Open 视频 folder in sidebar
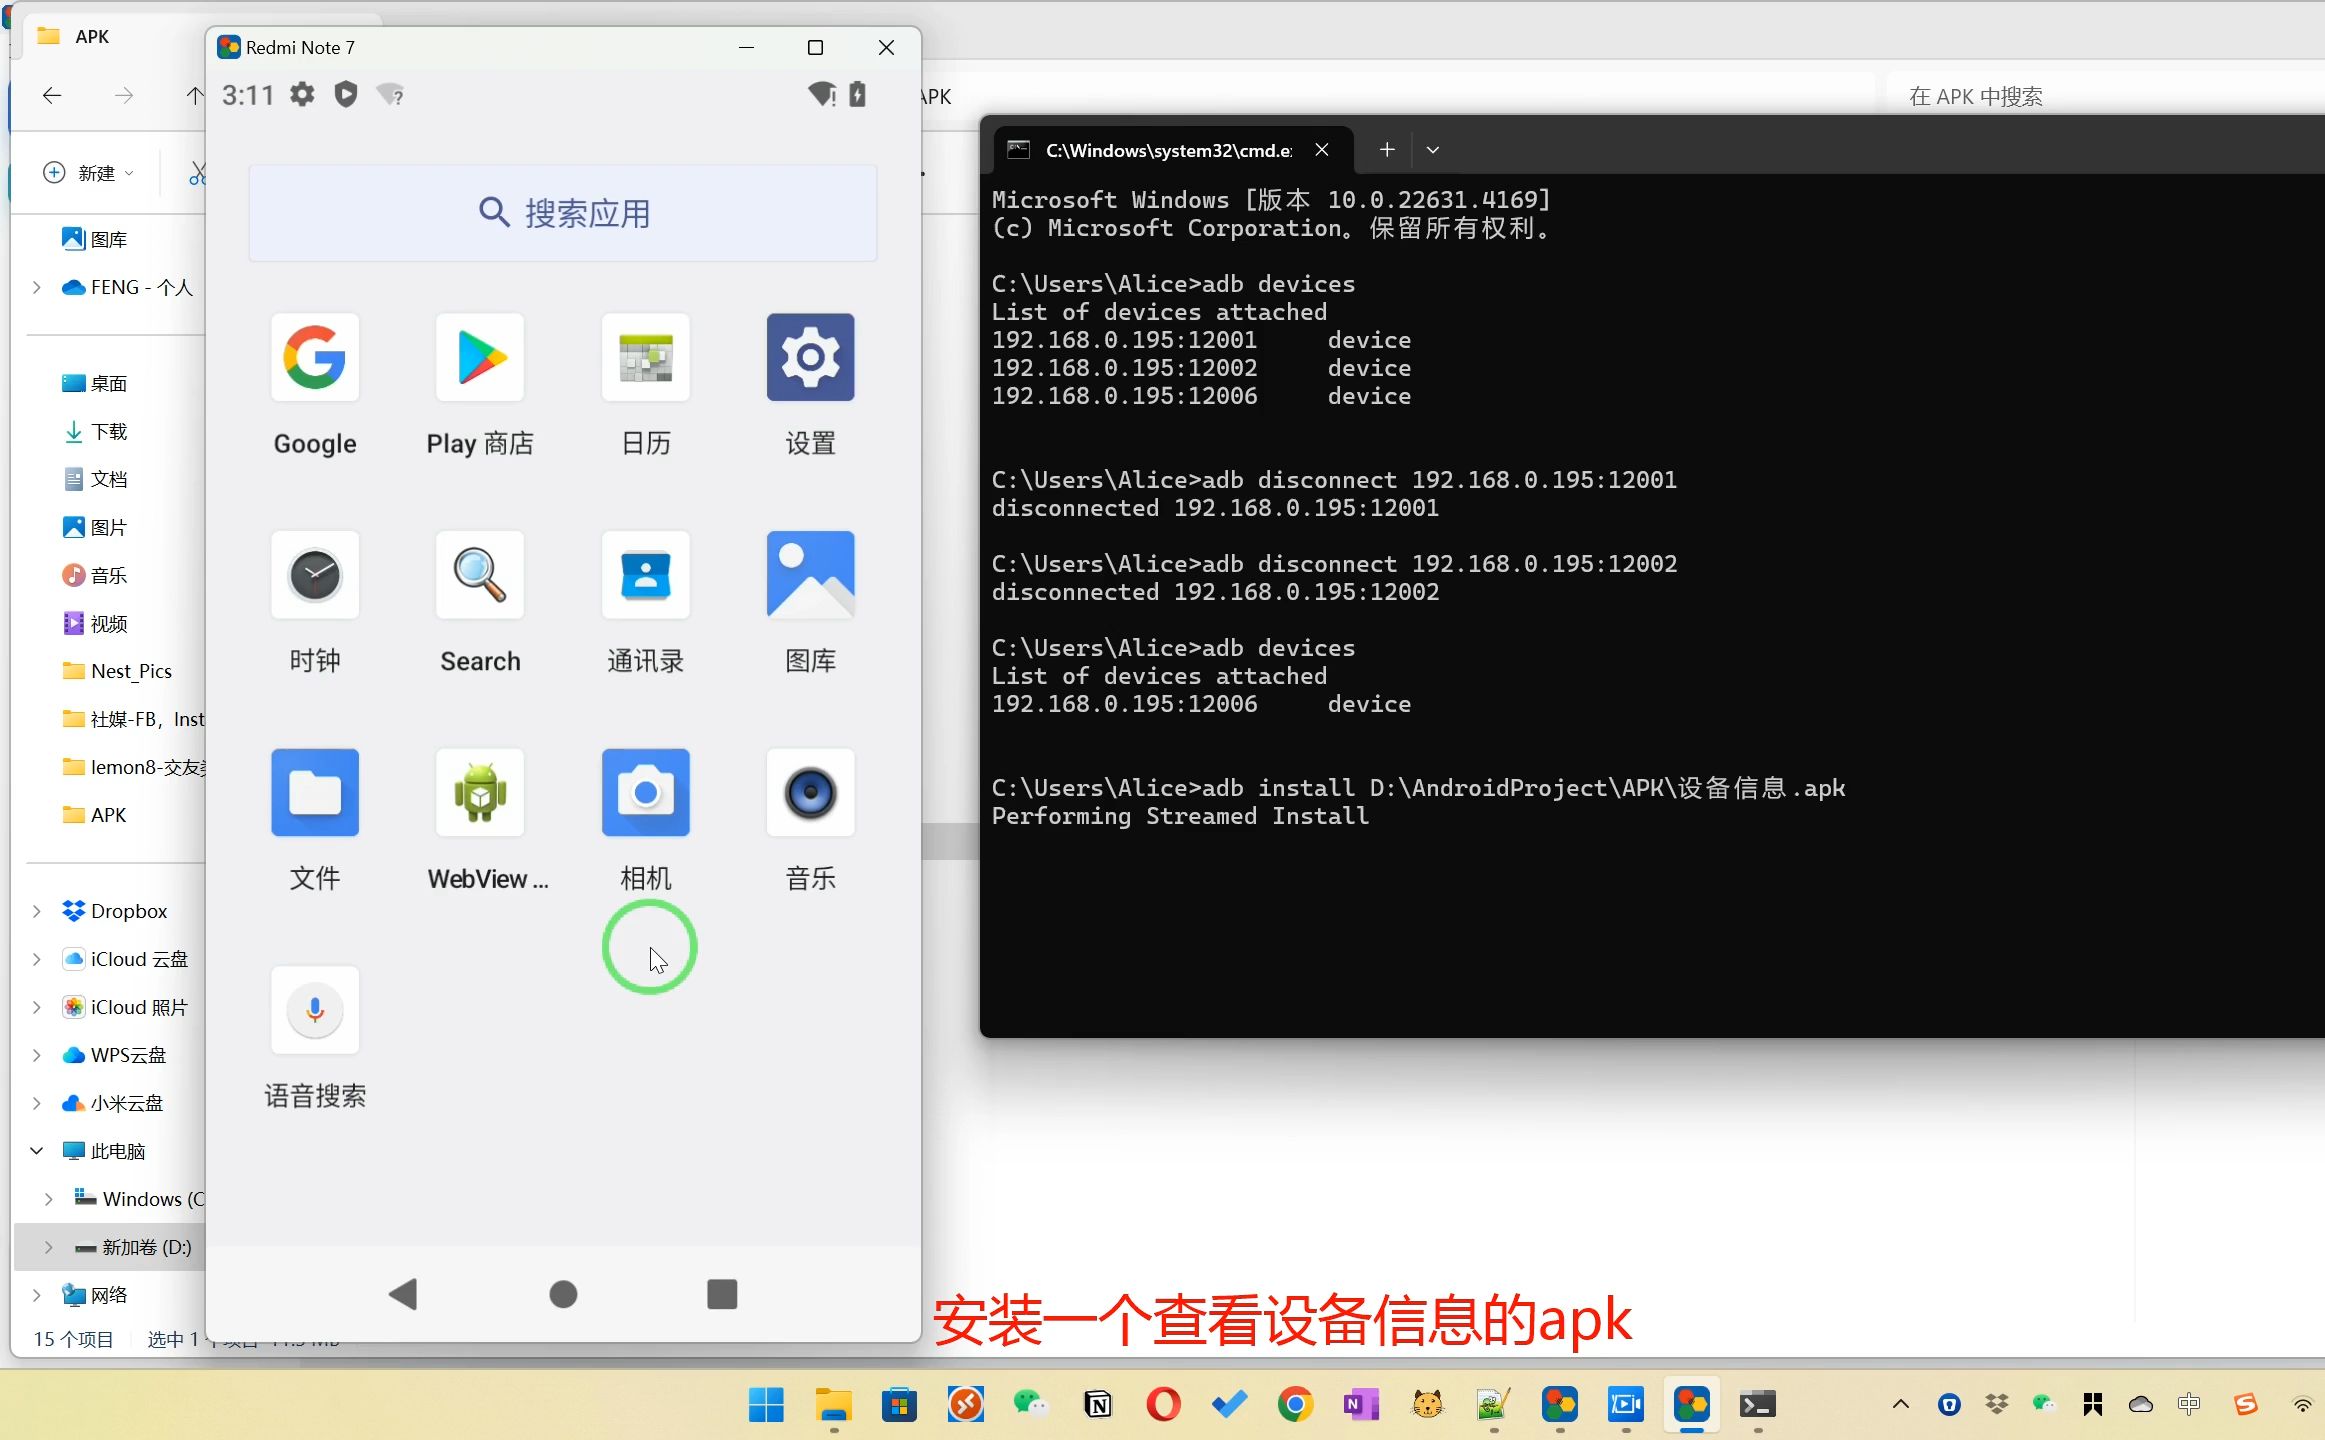 point(95,623)
